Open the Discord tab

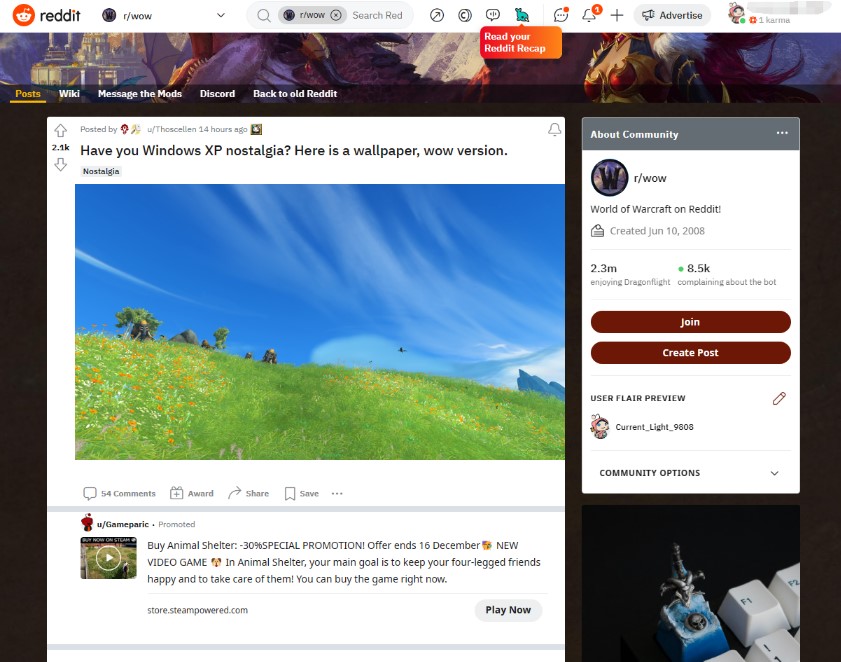tap(217, 94)
